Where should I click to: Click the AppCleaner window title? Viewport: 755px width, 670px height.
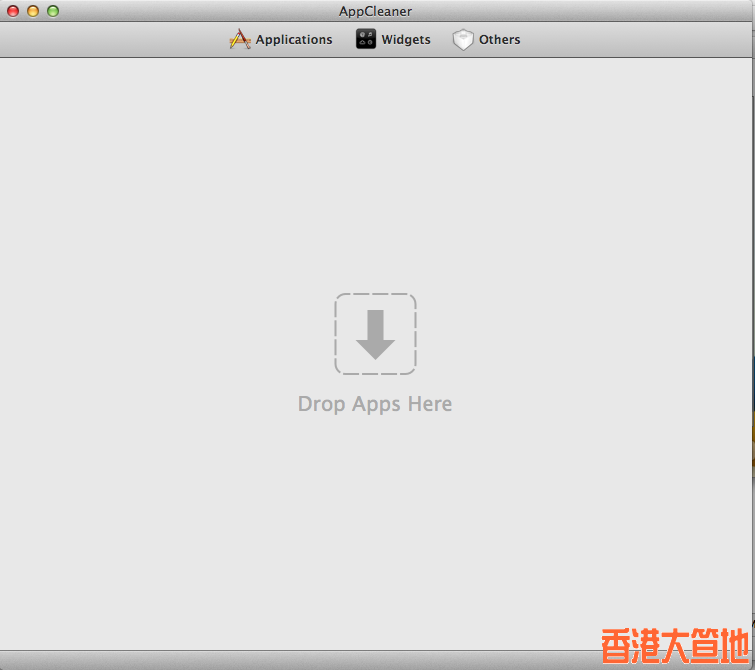pyautogui.click(x=375, y=11)
